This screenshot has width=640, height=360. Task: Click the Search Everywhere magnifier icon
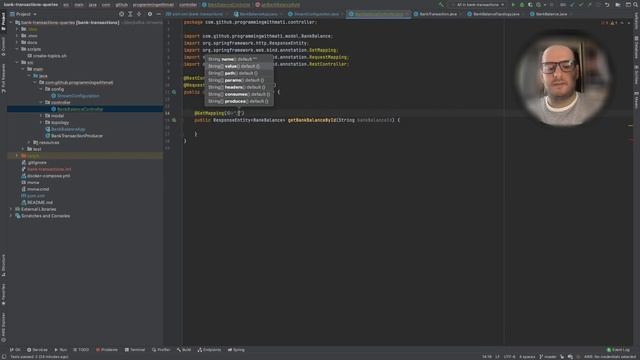click(636, 4)
